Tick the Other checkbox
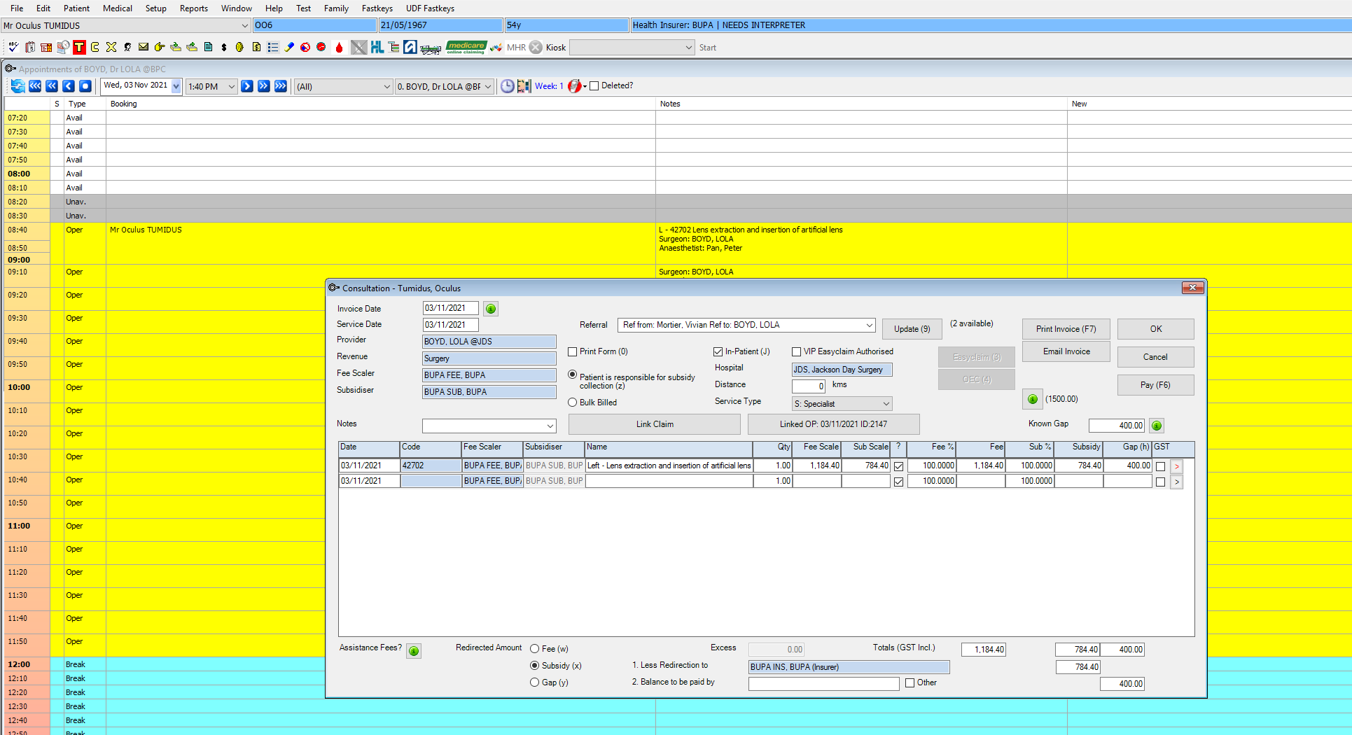This screenshot has height=735, width=1352. coord(909,683)
